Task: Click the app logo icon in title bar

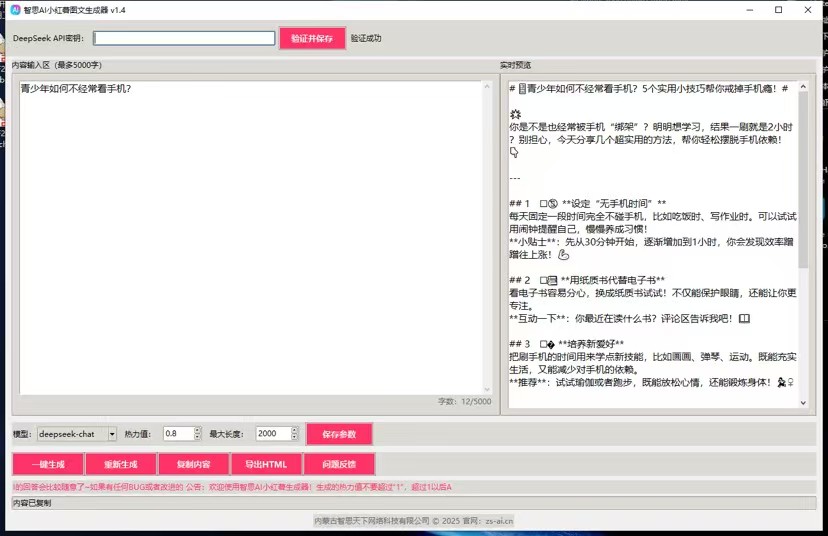Action: pos(15,10)
